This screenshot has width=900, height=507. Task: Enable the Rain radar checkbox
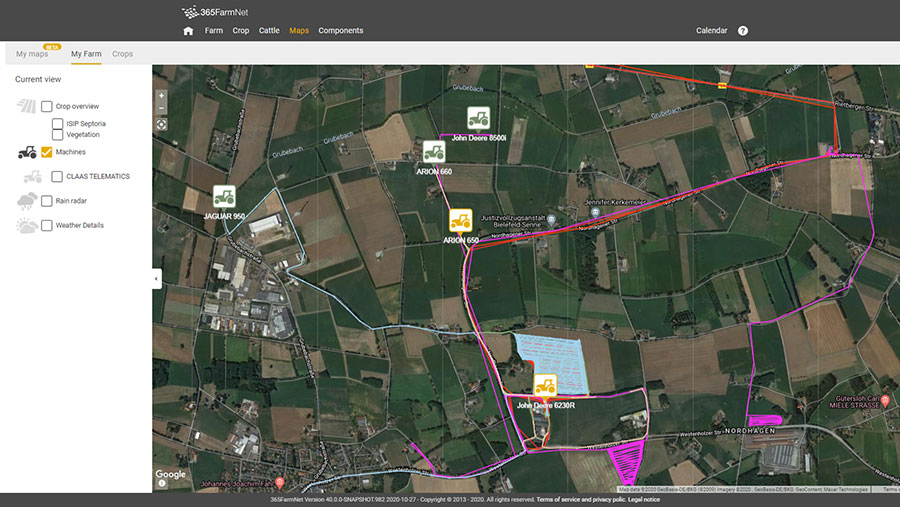[46, 201]
